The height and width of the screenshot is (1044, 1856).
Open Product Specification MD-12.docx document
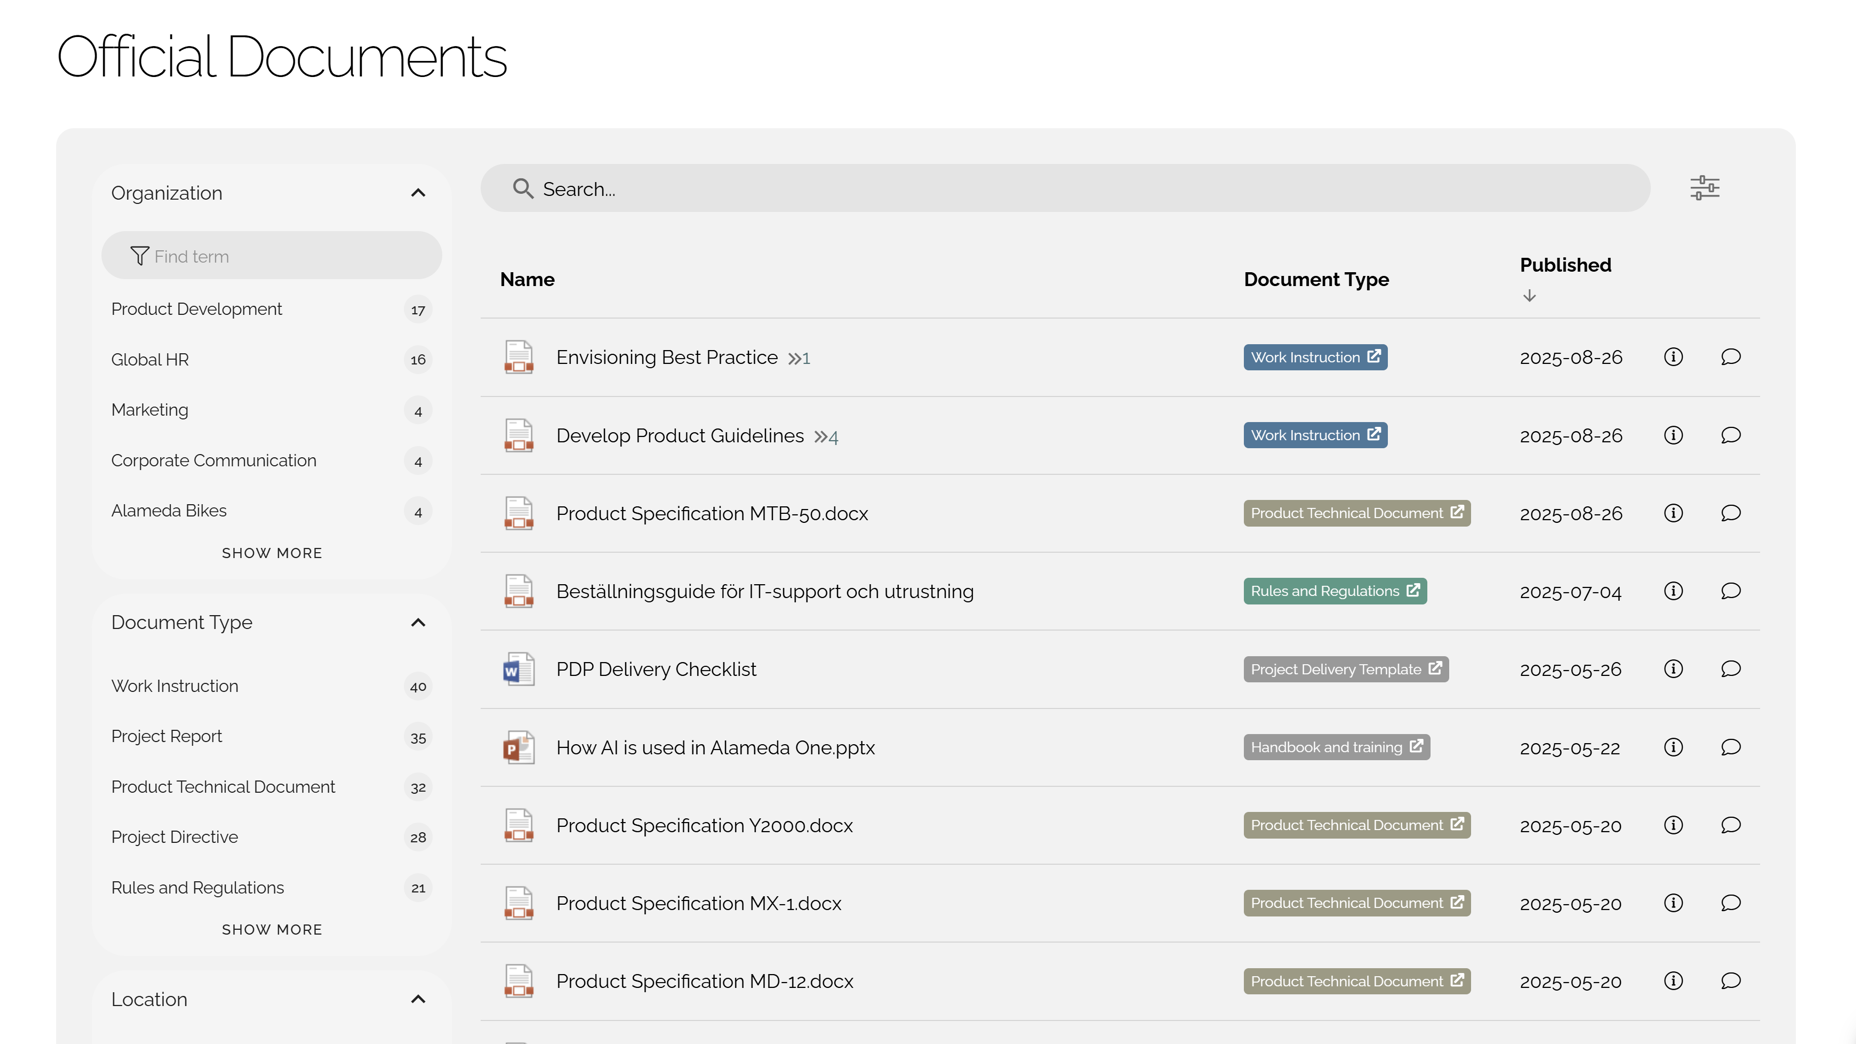point(705,981)
